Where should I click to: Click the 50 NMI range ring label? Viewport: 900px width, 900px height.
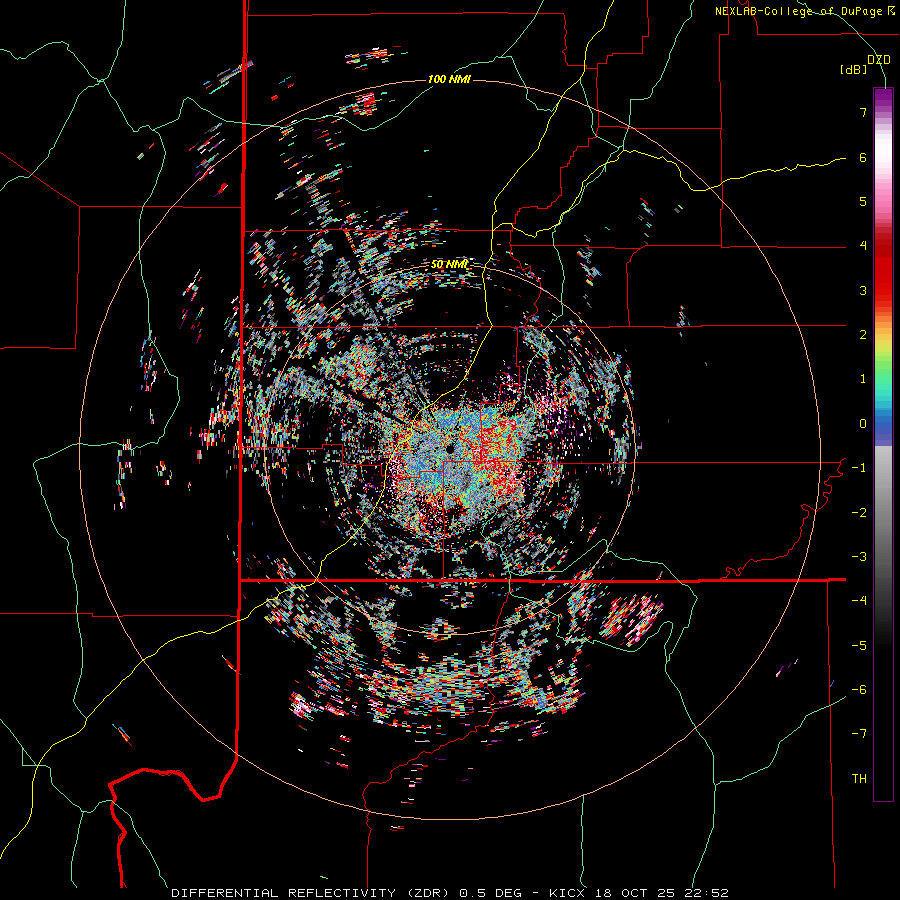(x=449, y=264)
